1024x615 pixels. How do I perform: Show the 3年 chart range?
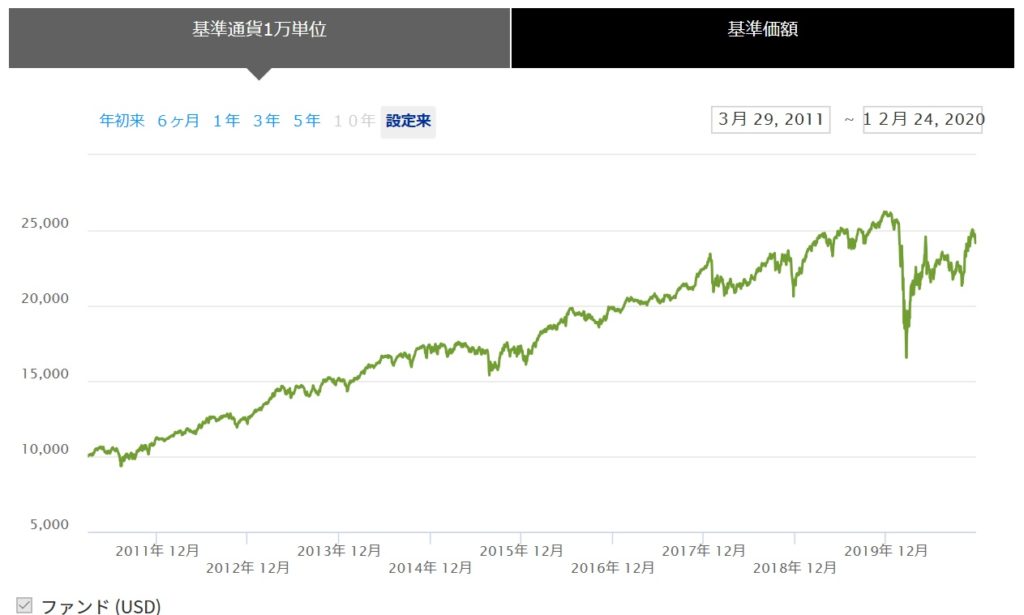tap(266, 121)
